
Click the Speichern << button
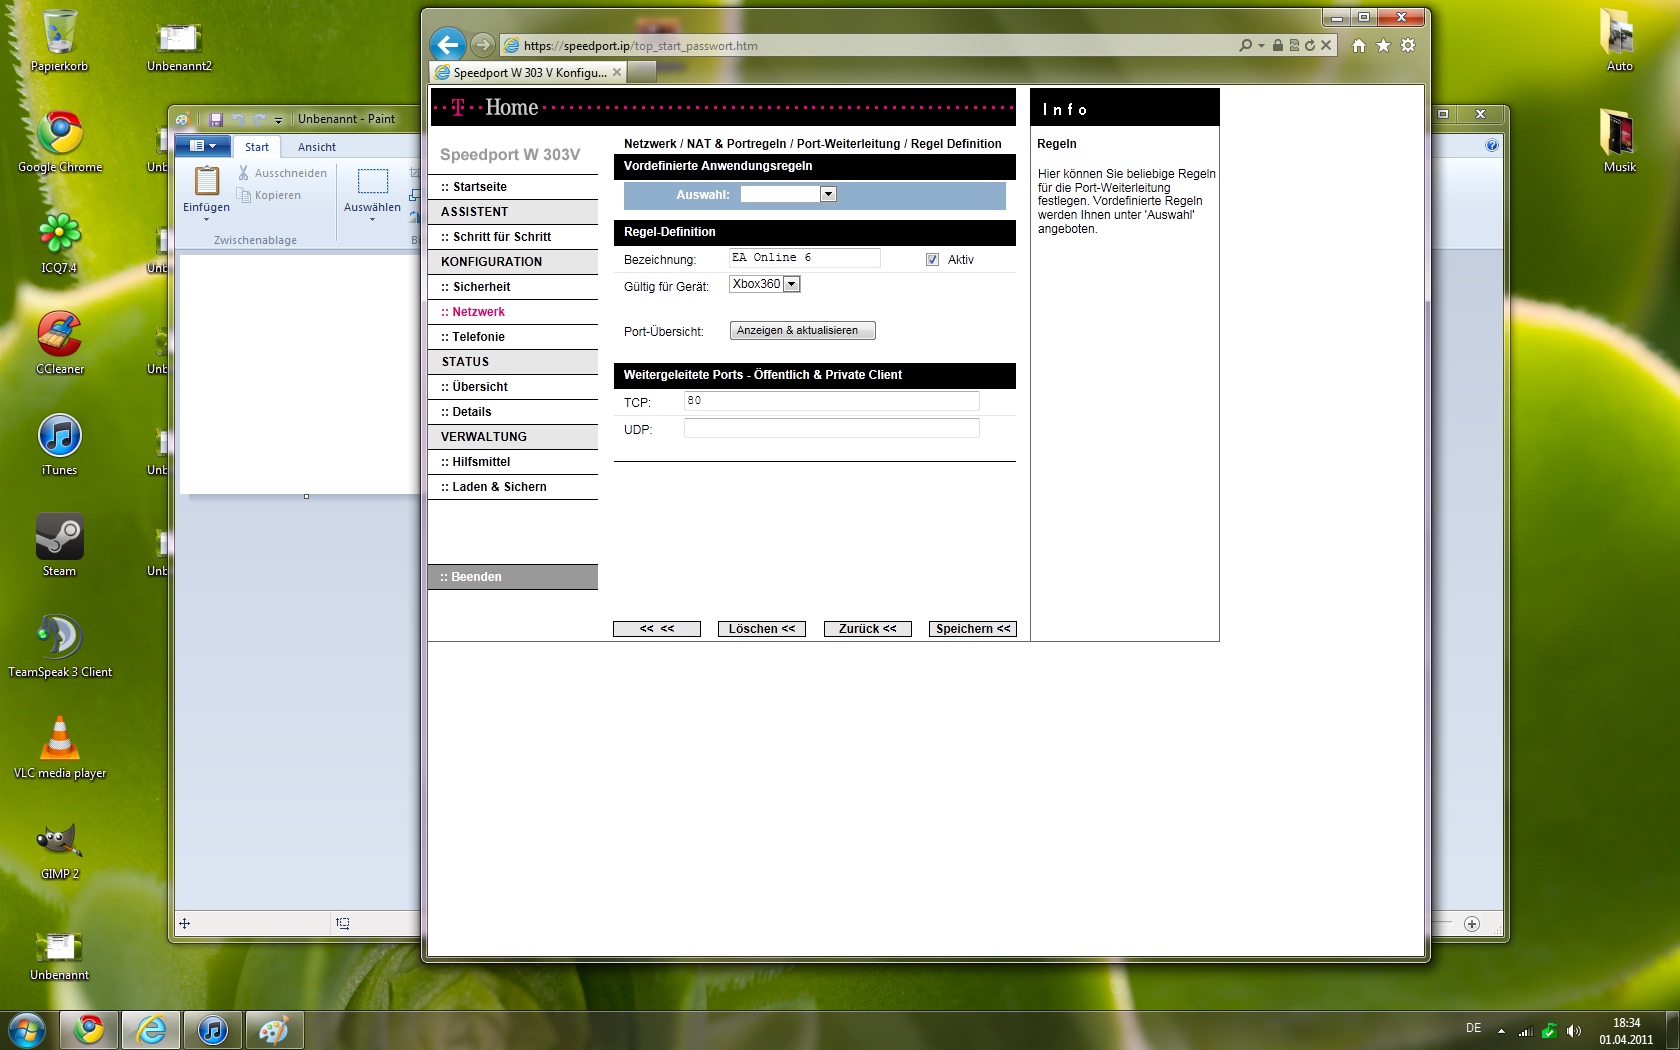(973, 629)
